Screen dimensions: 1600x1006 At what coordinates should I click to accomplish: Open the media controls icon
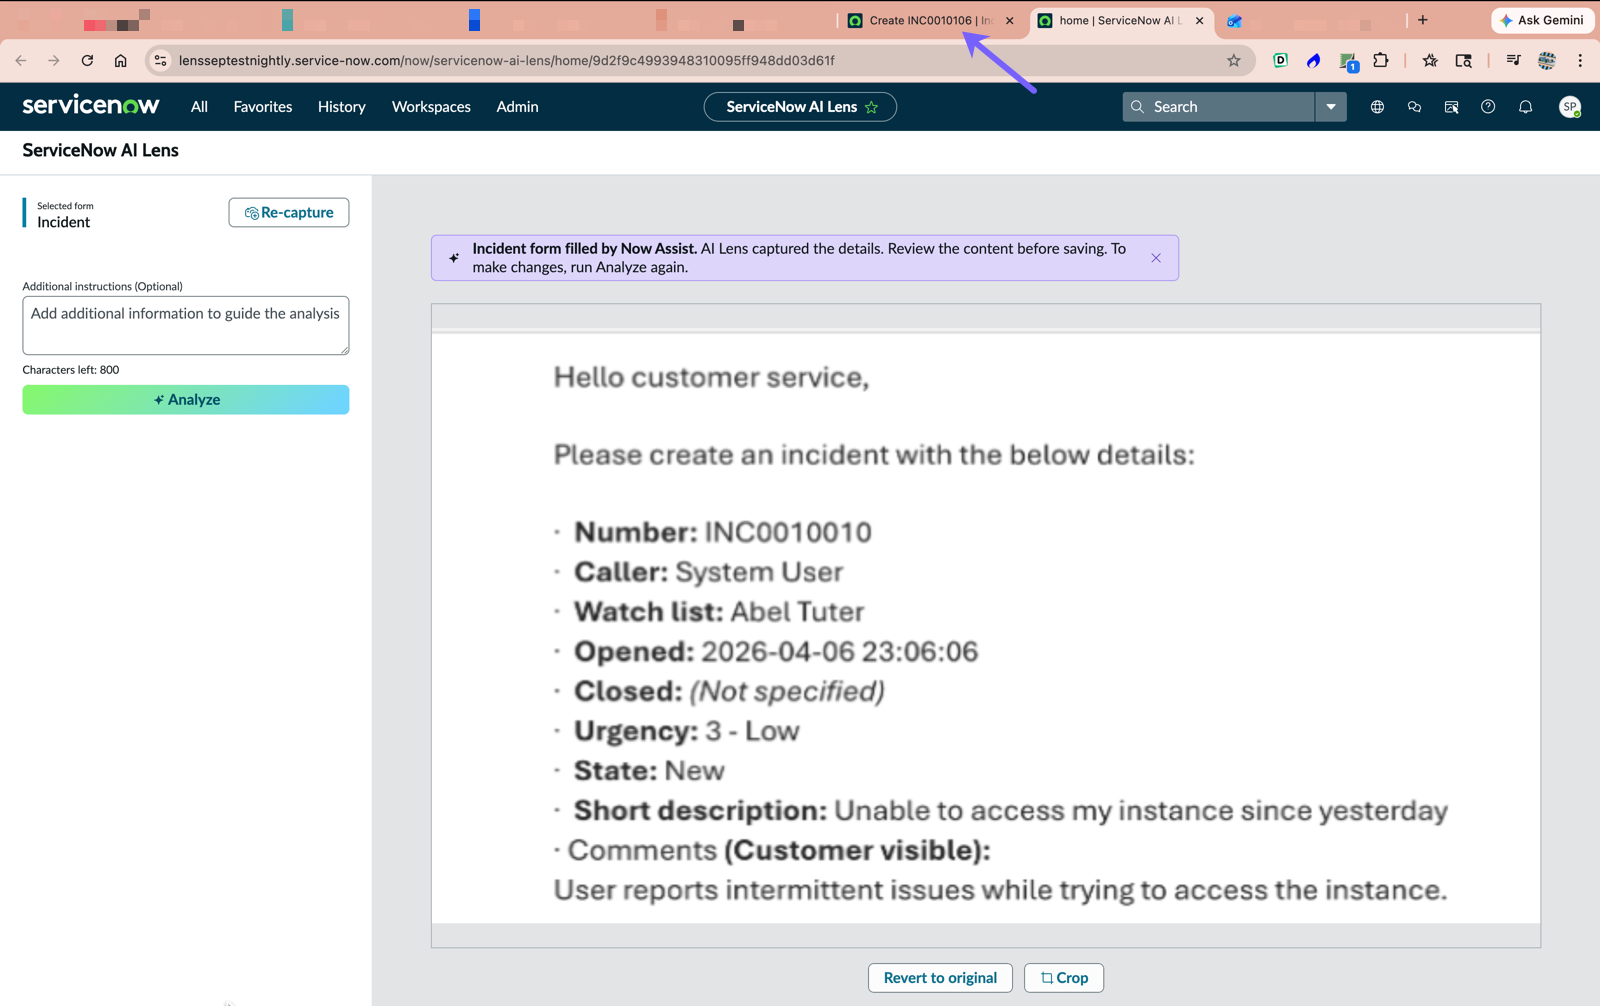point(1513,61)
